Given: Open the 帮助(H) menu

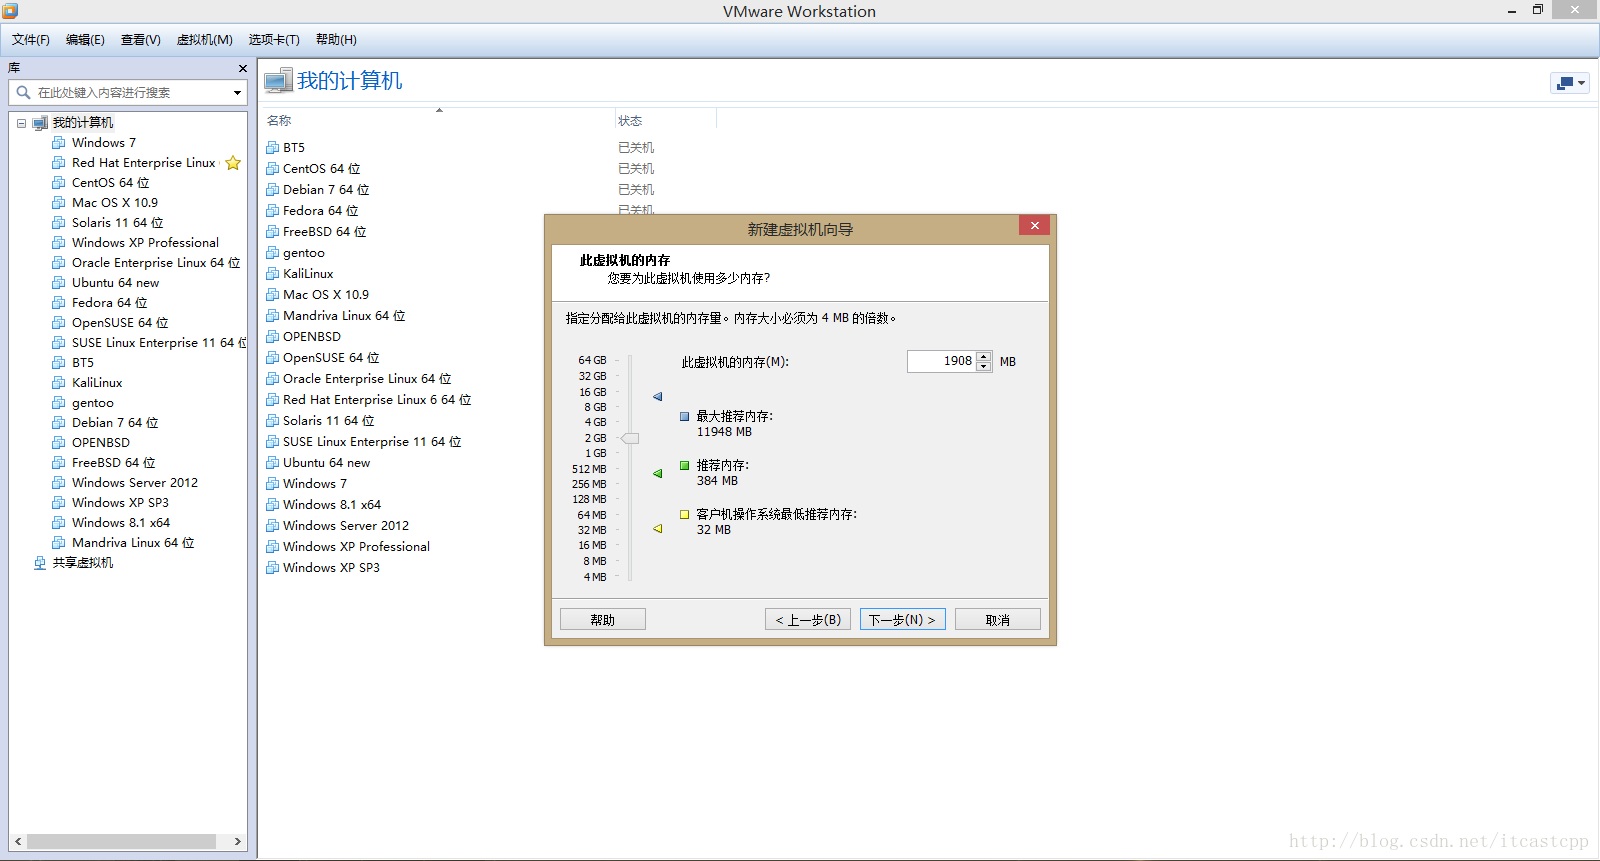Looking at the screenshot, I should pyautogui.click(x=336, y=40).
